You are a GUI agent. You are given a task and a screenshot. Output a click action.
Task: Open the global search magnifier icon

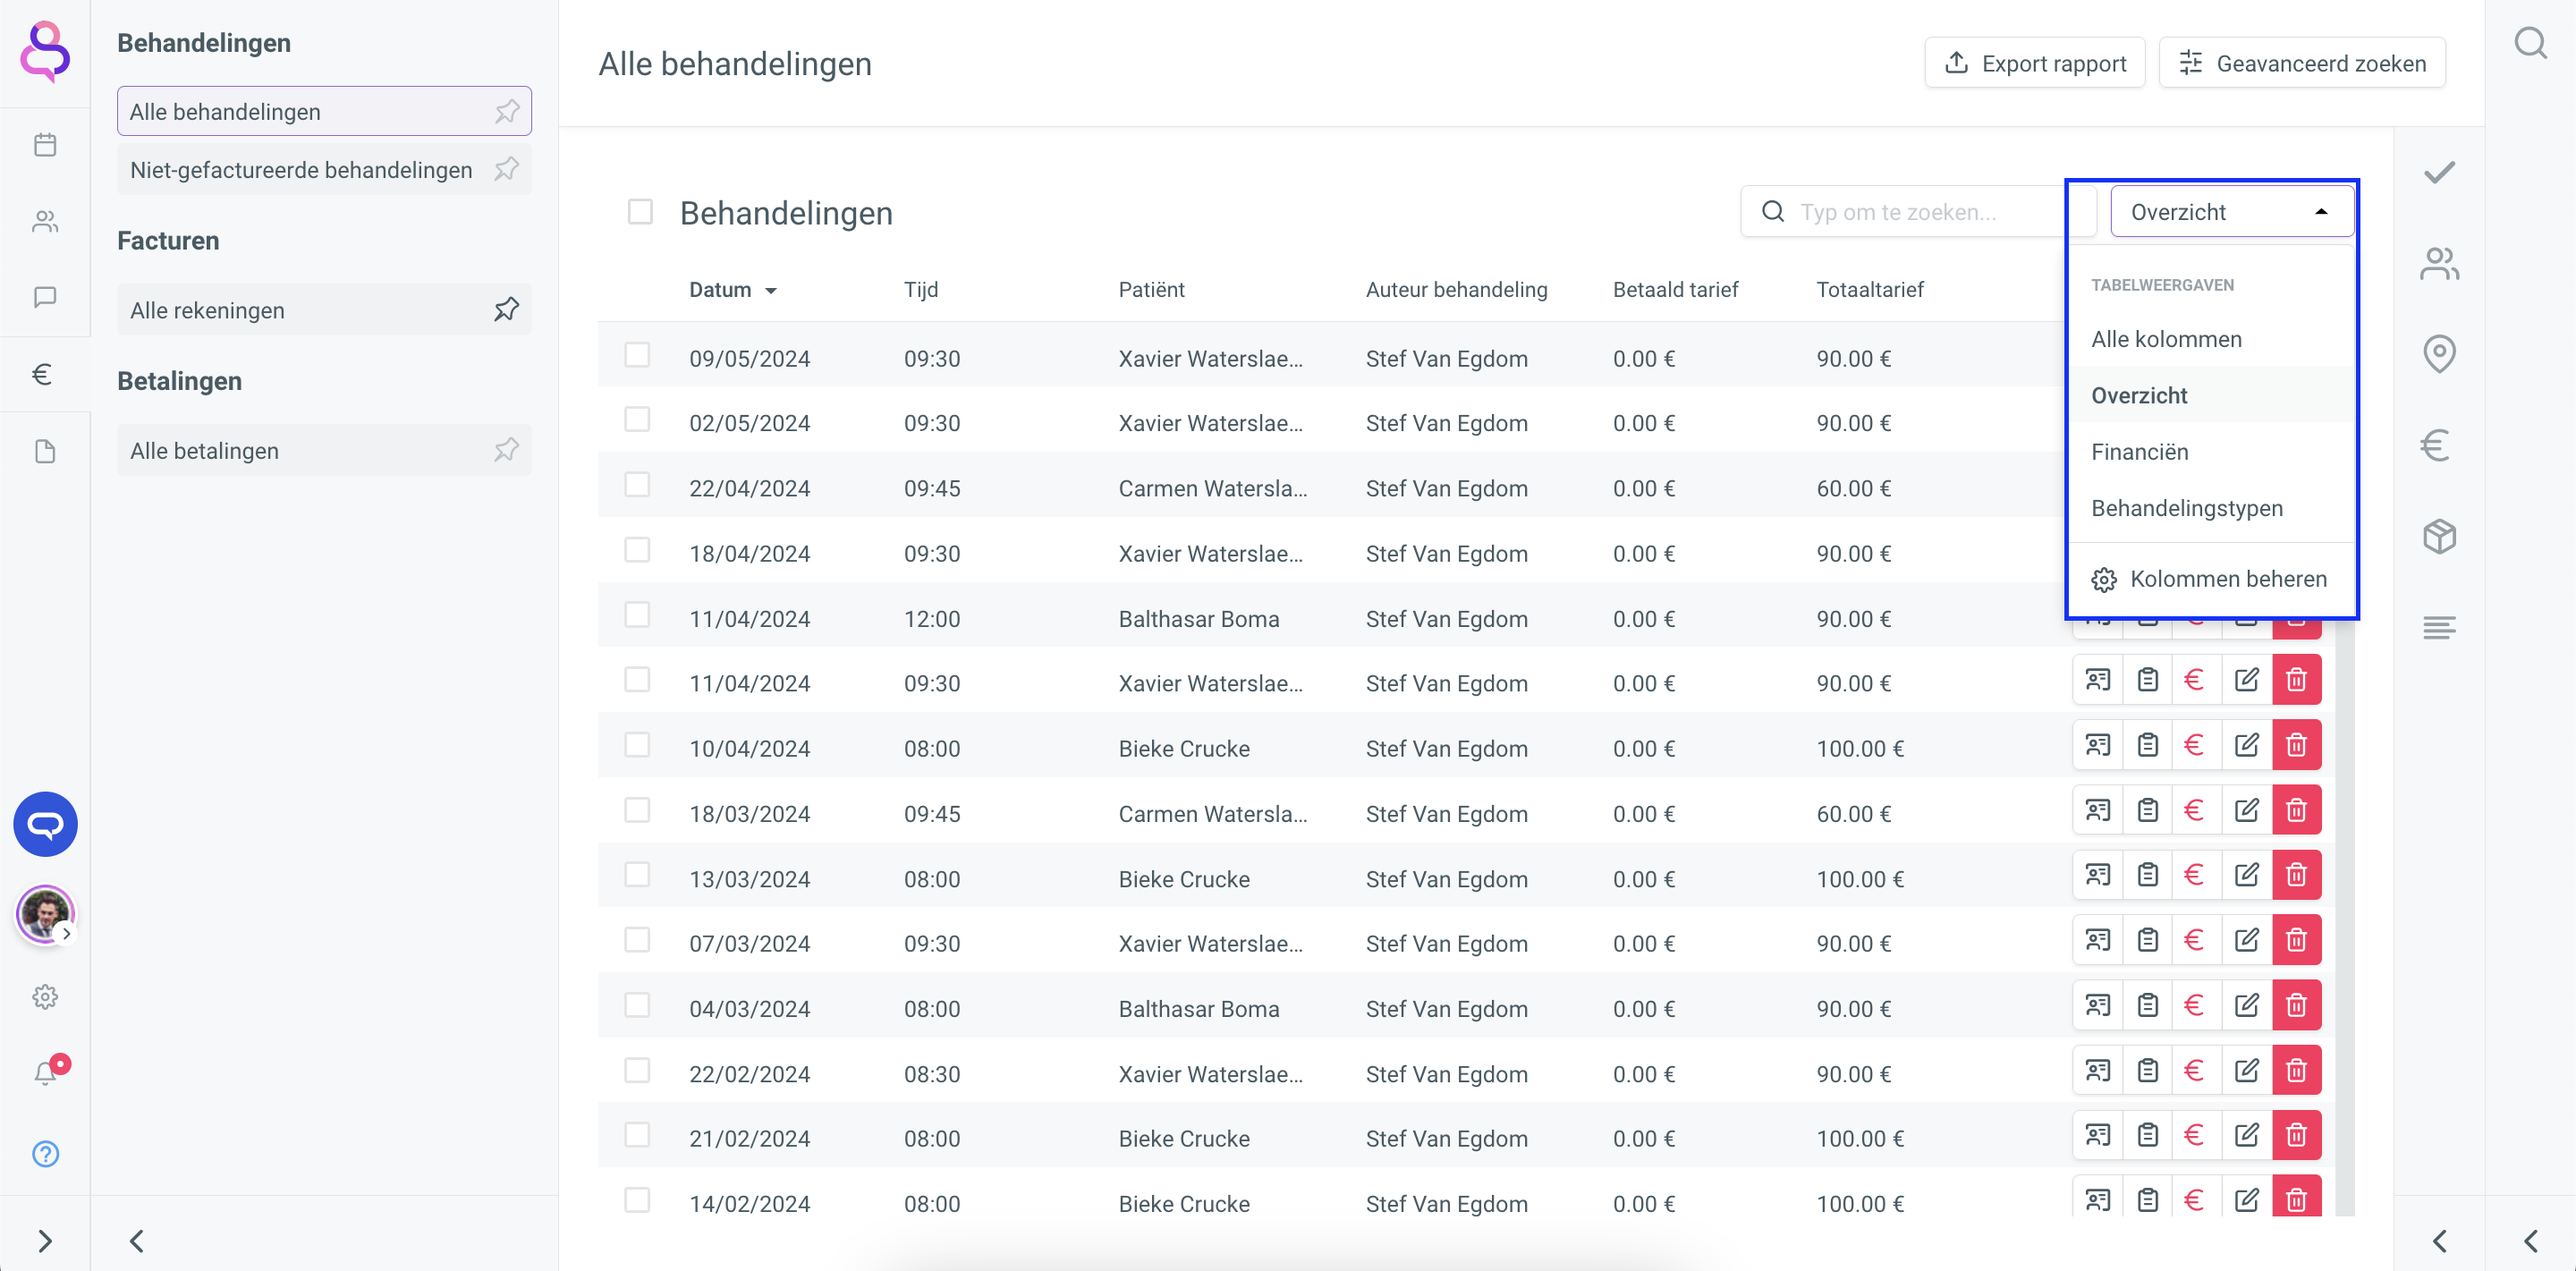click(2530, 43)
